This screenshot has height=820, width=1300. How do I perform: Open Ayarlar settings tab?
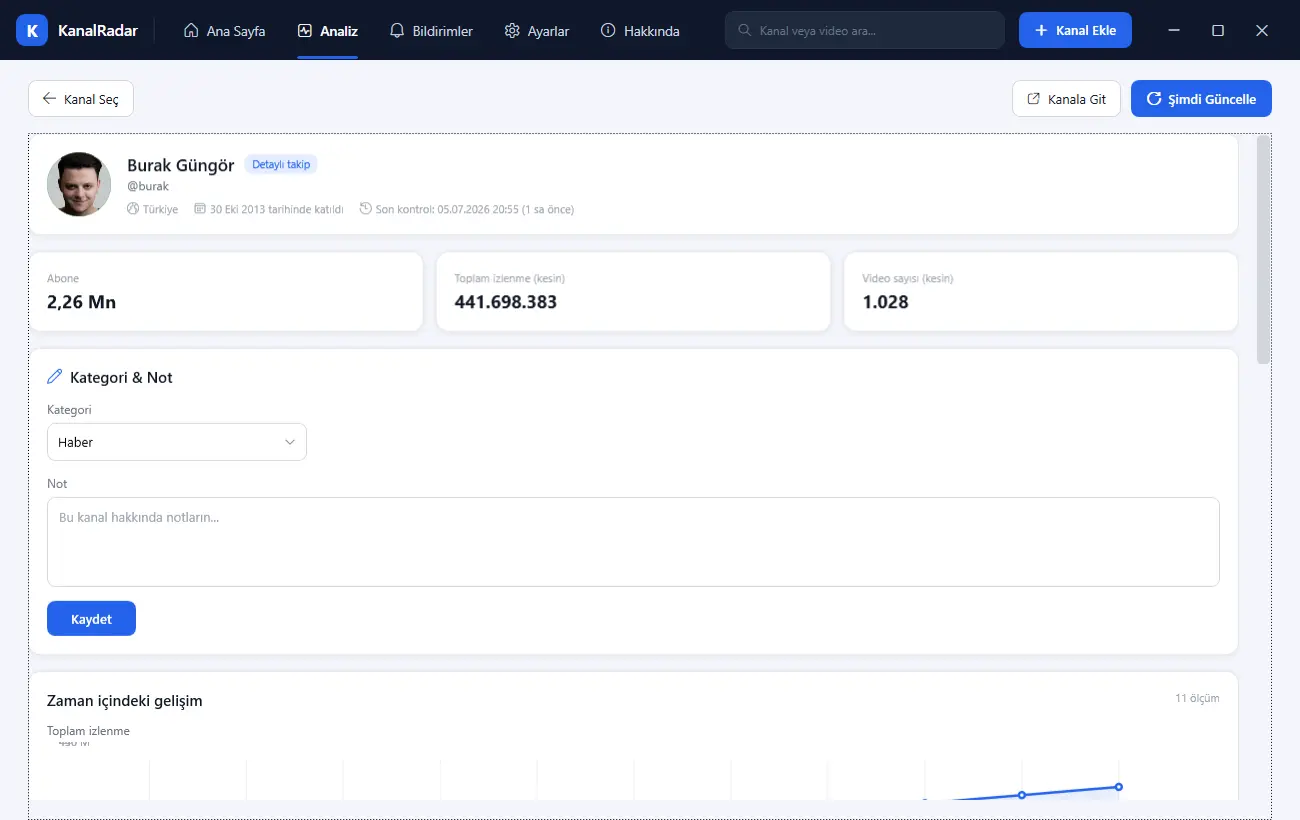coord(537,31)
